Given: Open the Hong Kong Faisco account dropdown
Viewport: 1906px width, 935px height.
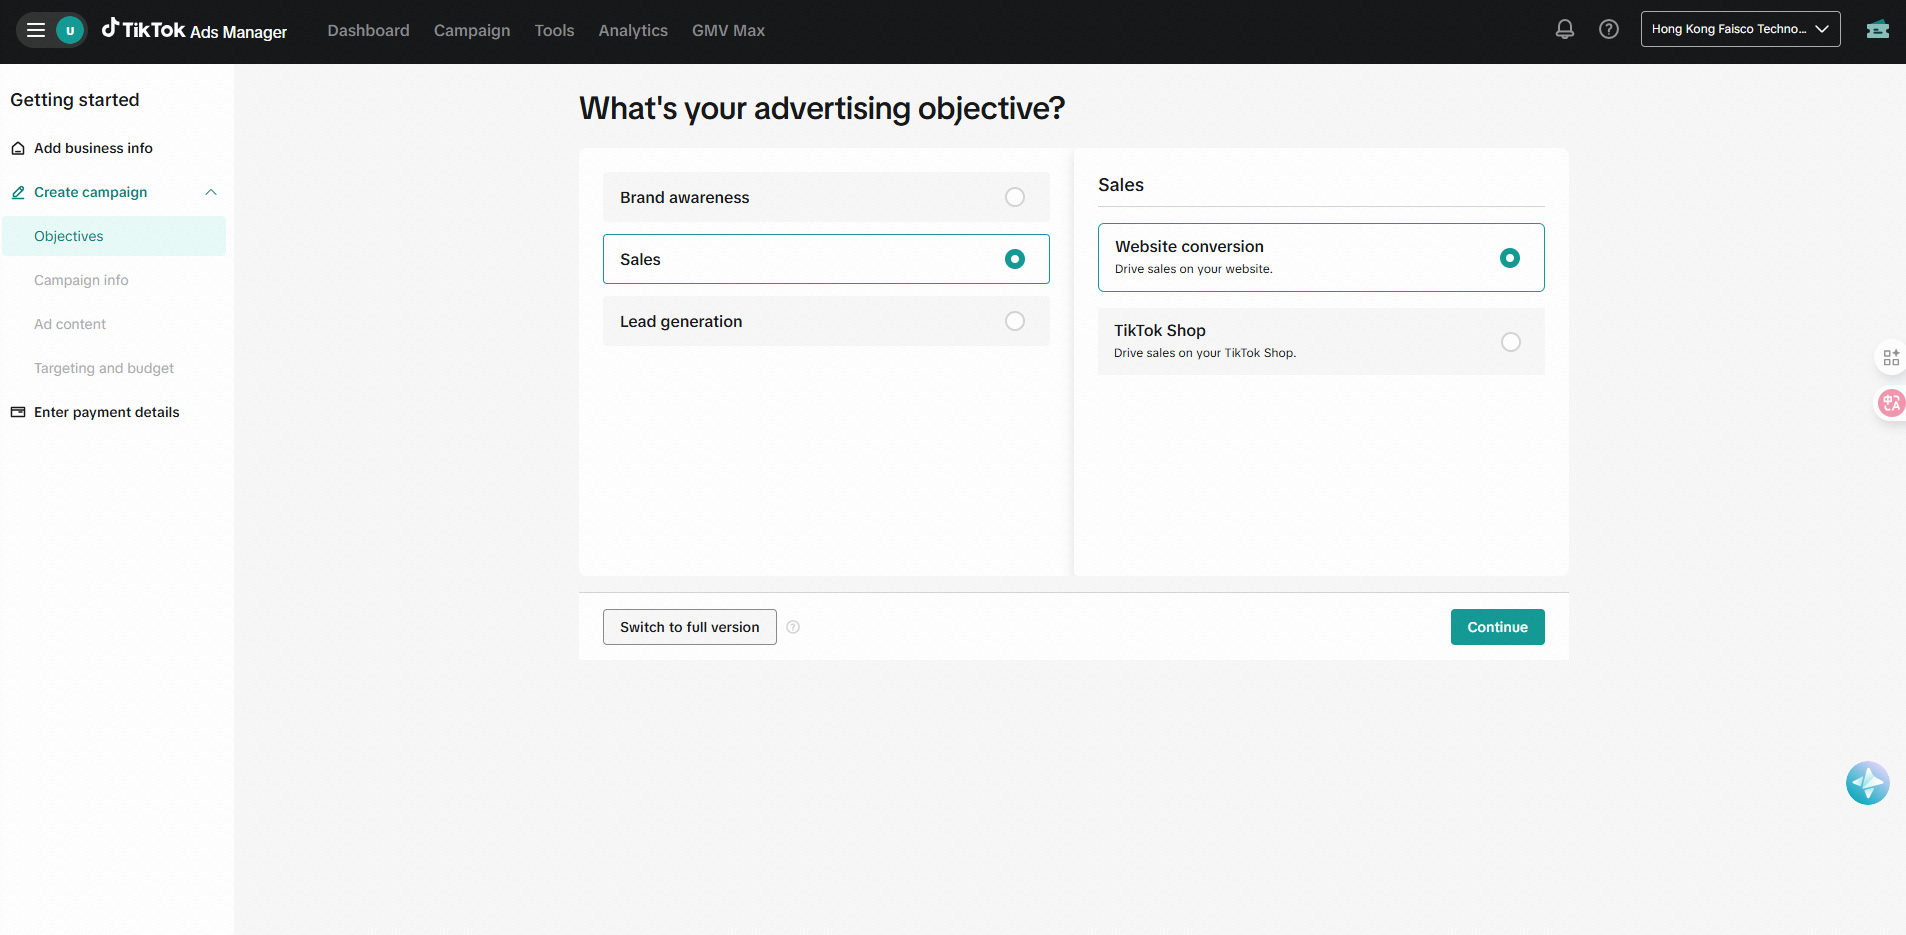Looking at the screenshot, I should pos(1739,29).
